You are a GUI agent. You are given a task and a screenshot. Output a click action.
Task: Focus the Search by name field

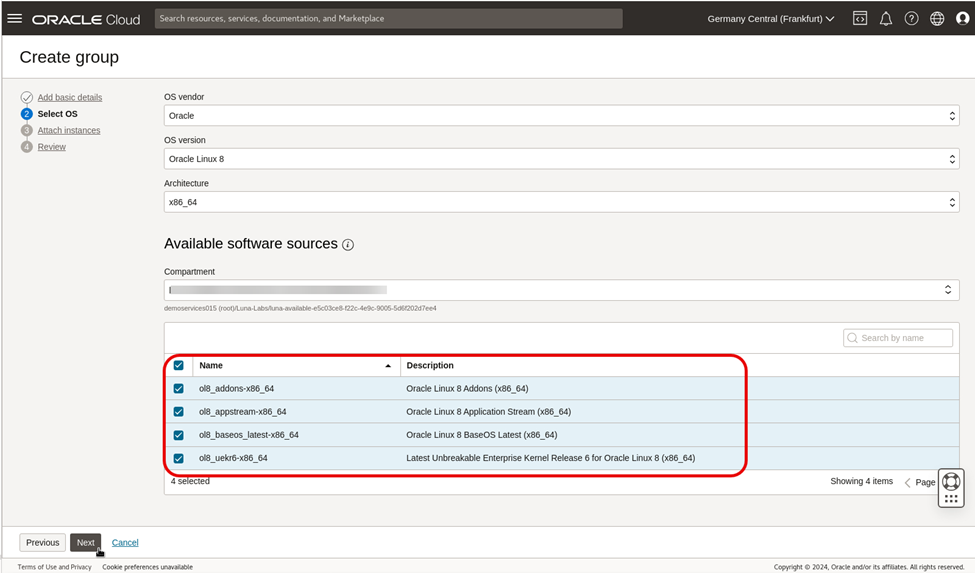coord(898,338)
